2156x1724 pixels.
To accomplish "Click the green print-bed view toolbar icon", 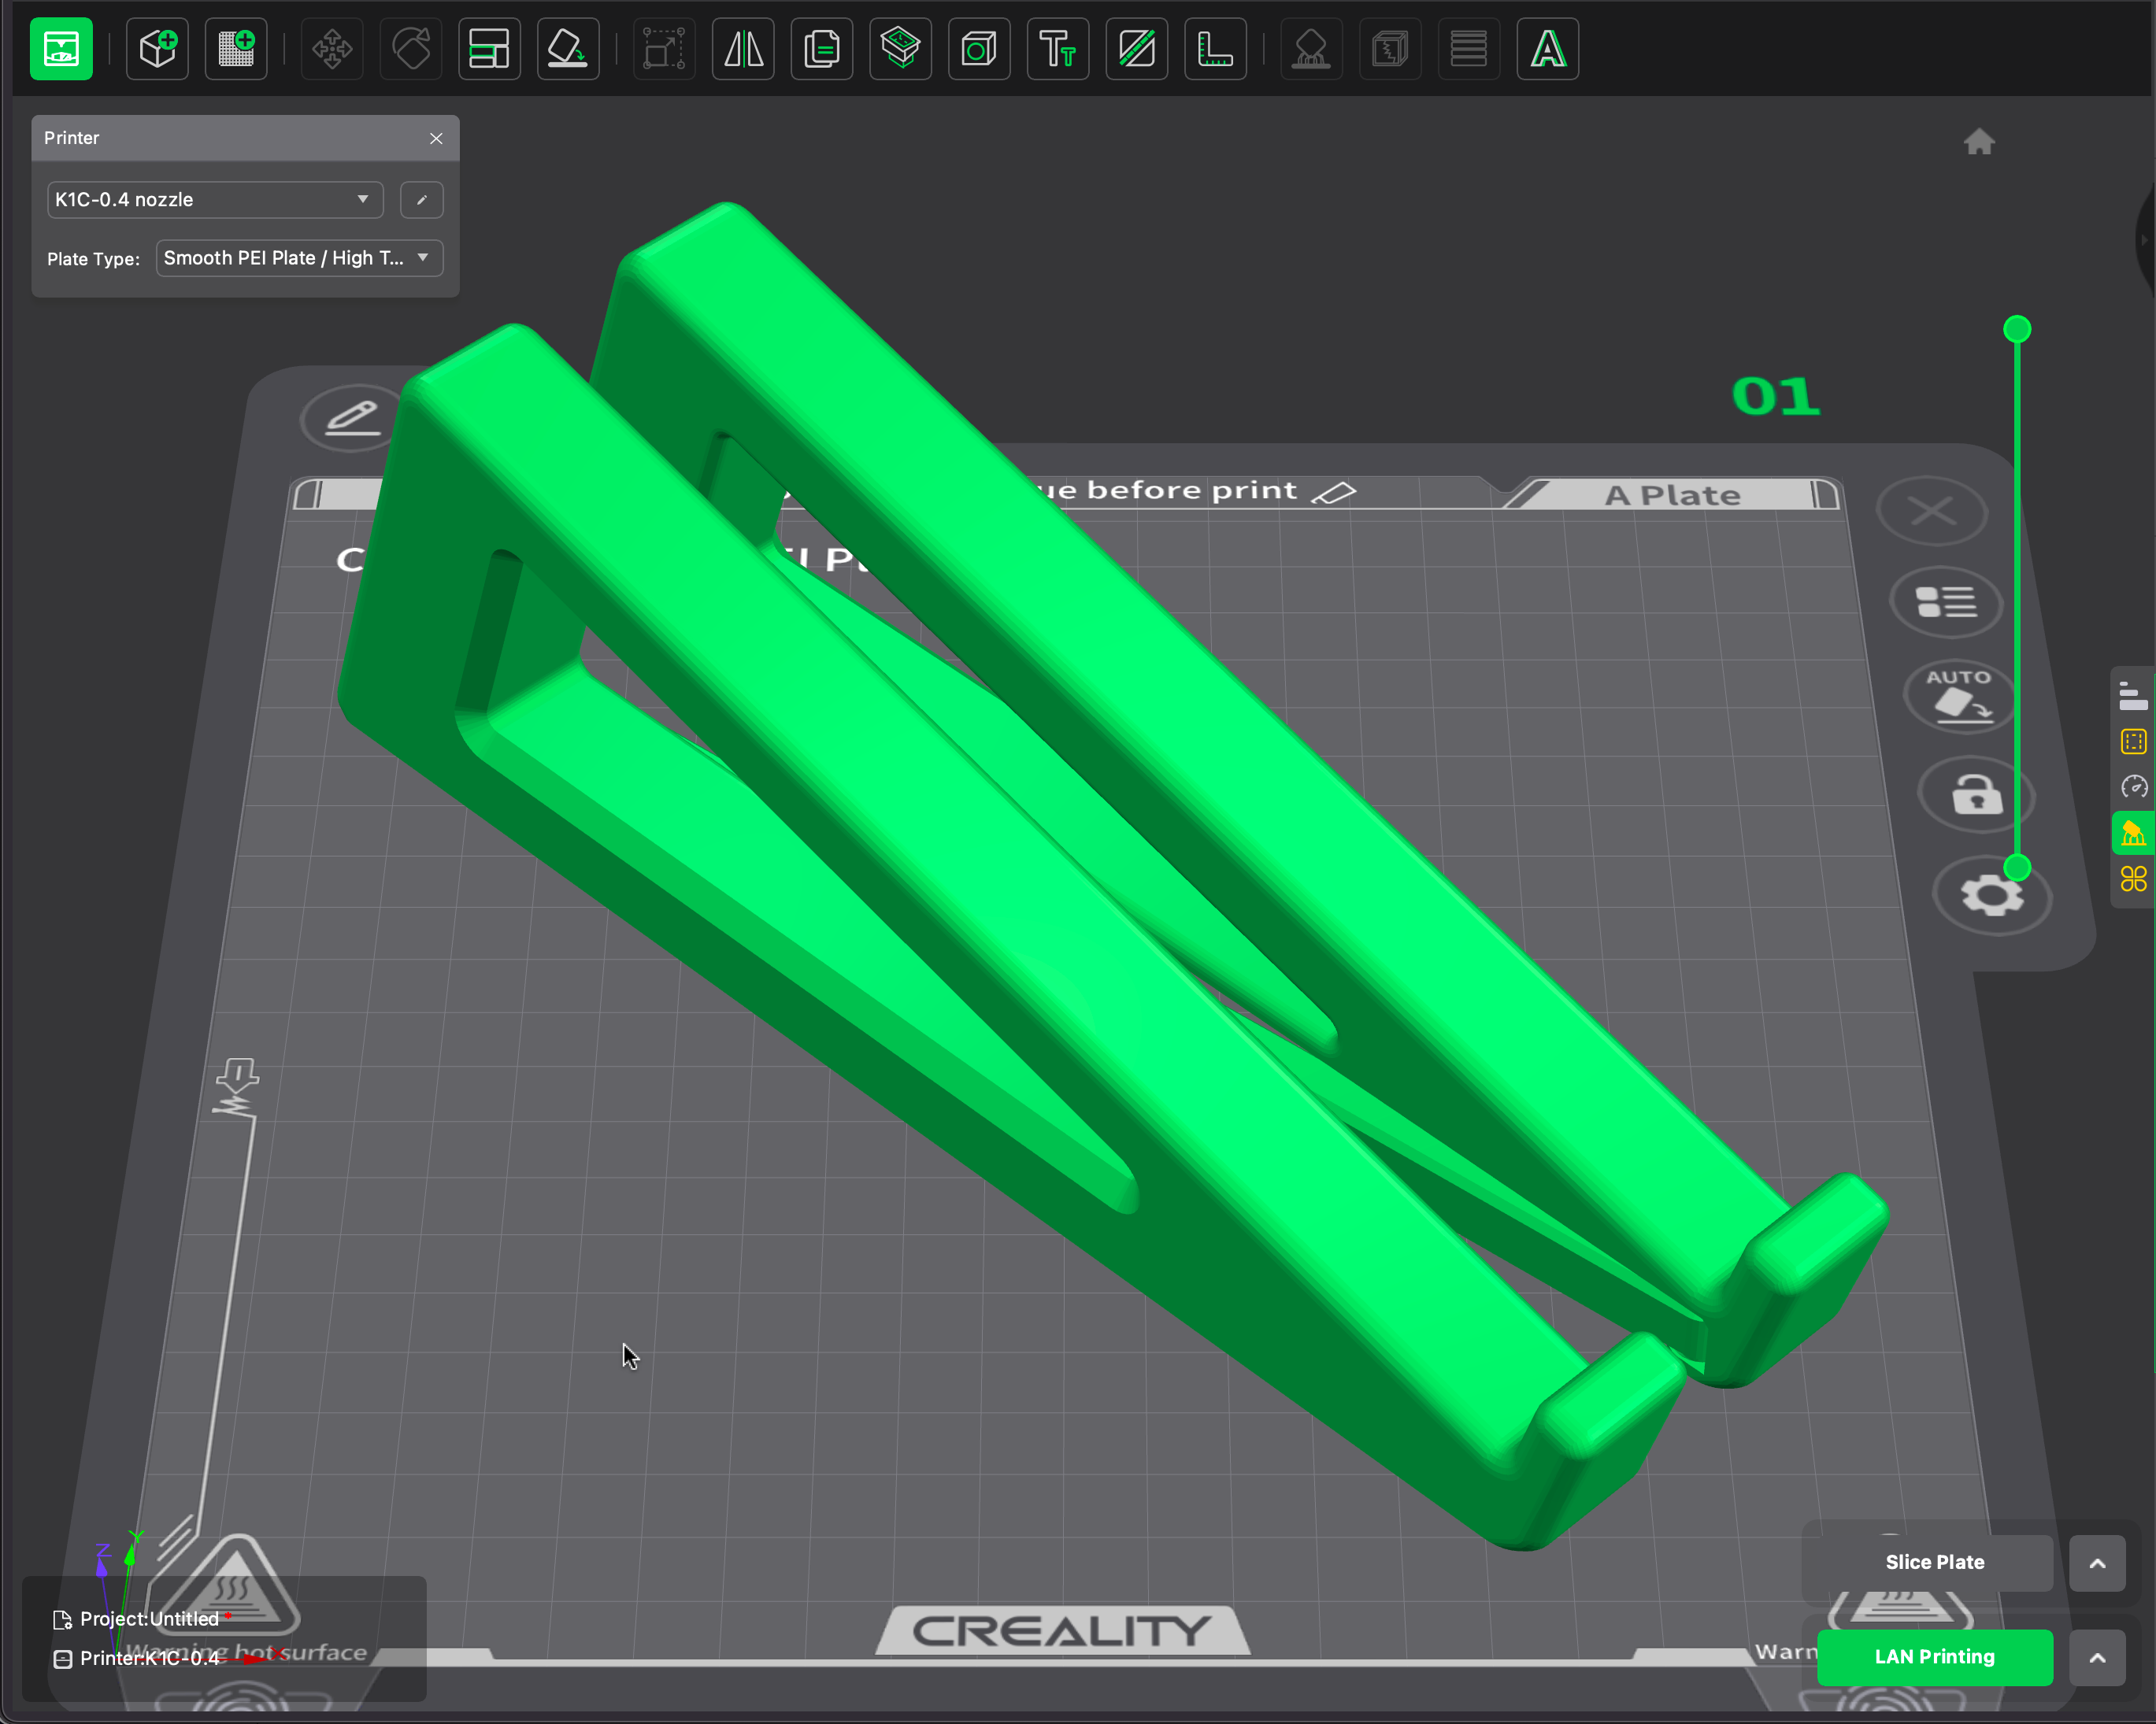I will point(61,48).
